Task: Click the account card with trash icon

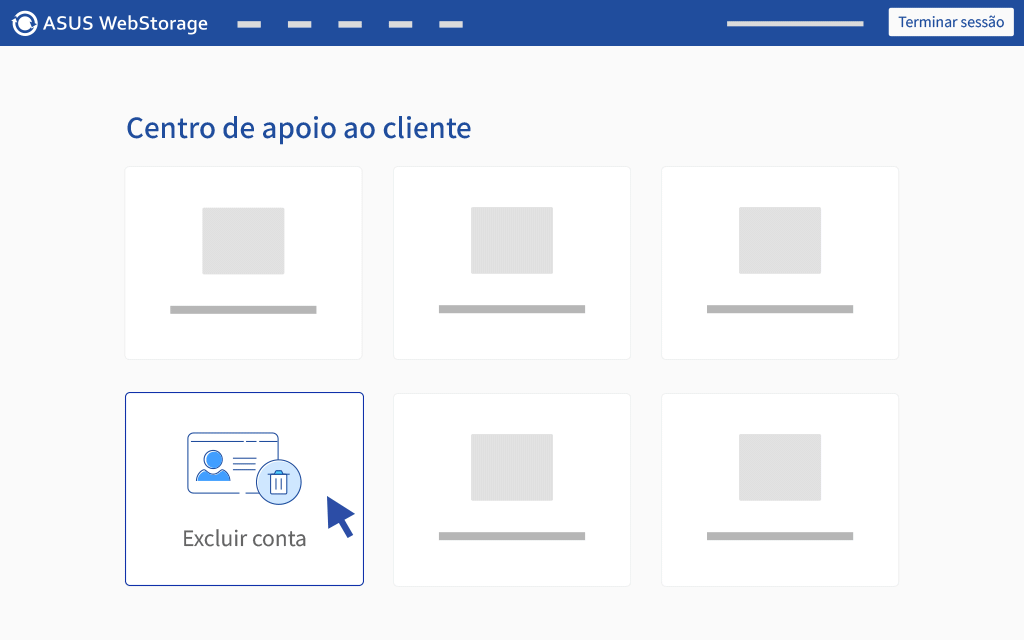Action: tap(244, 468)
